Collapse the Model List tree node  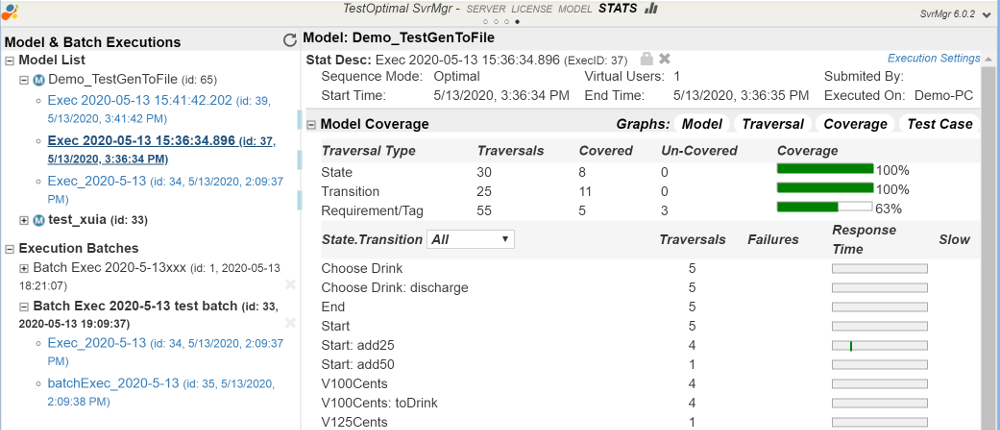pyautogui.click(x=10, y=60)
